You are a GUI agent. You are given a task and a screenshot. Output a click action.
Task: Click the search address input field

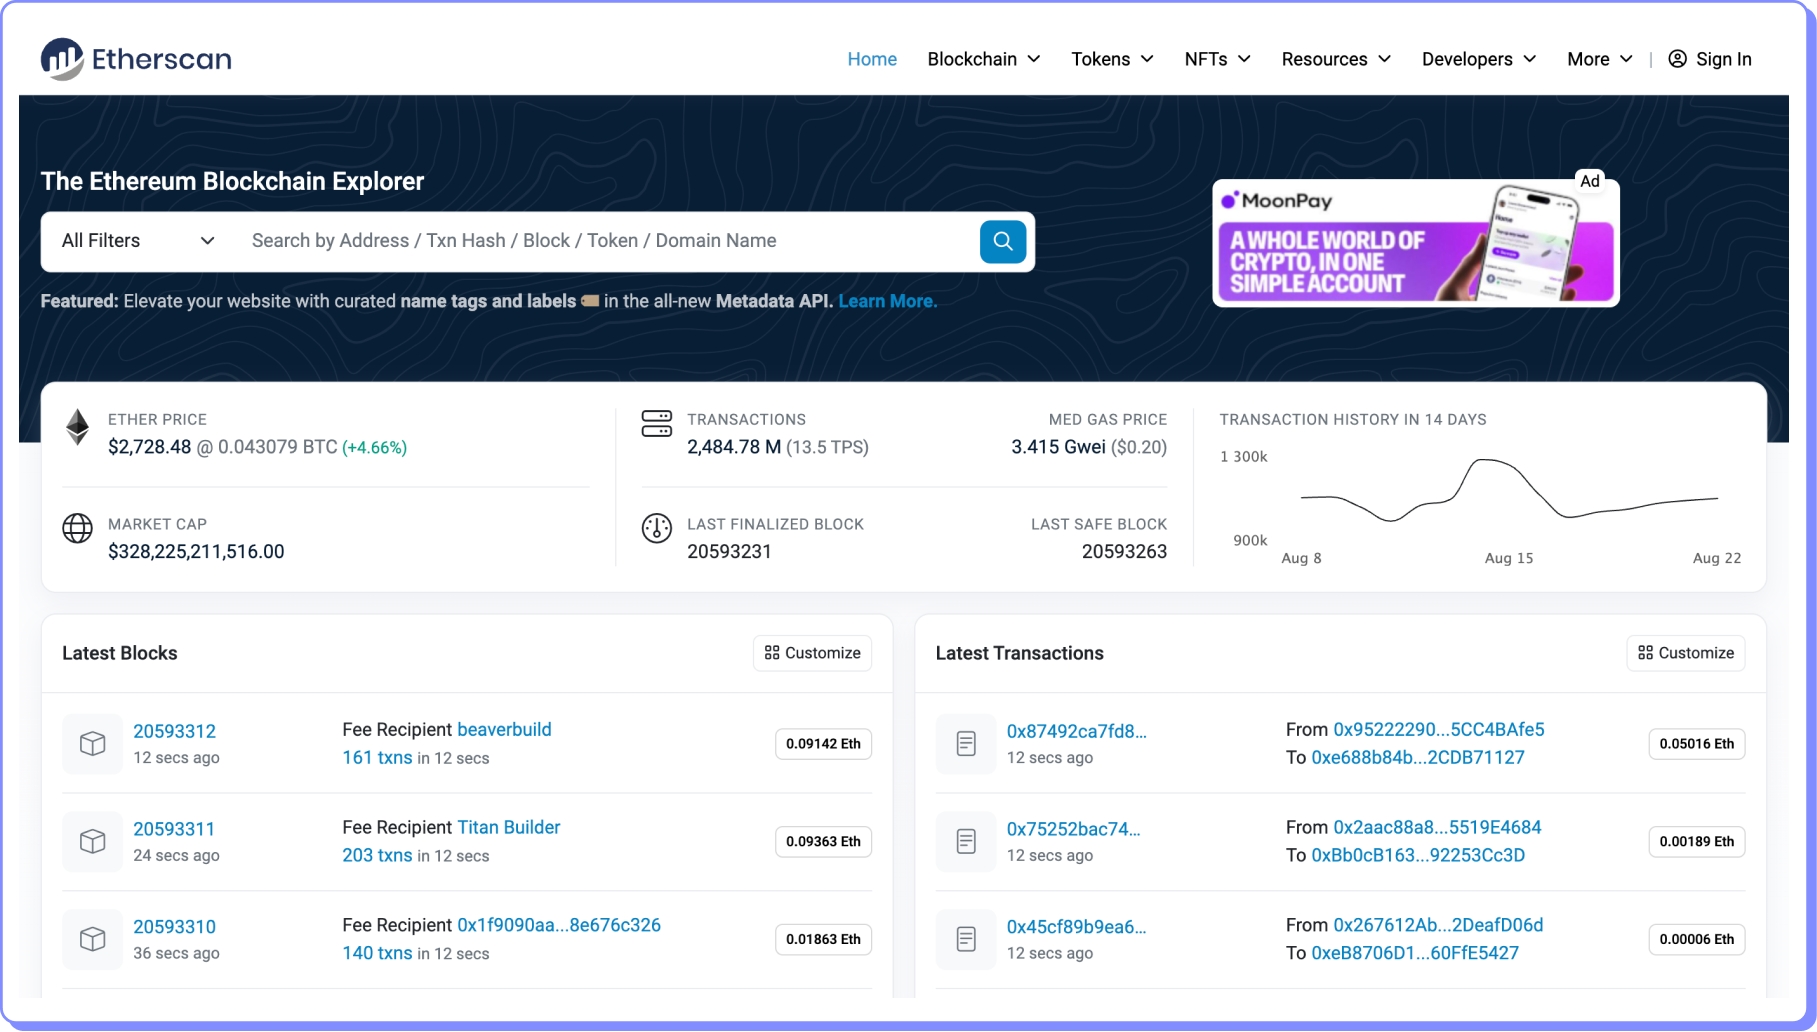600,241
